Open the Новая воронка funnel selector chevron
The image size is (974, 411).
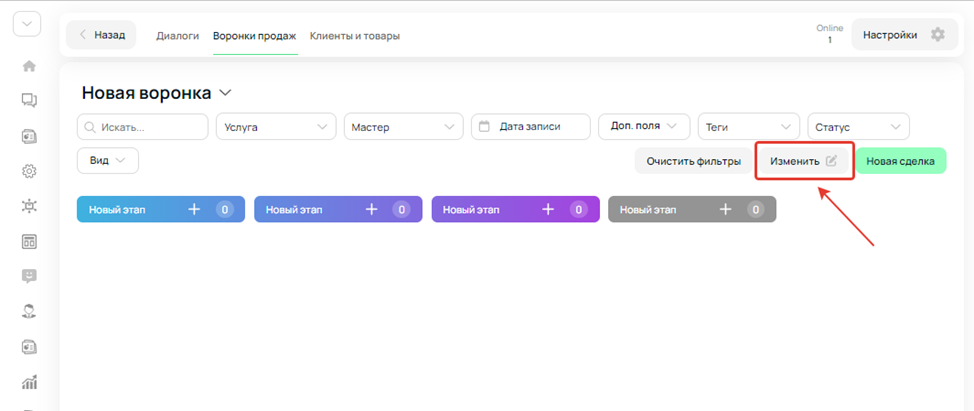point(225,93)
